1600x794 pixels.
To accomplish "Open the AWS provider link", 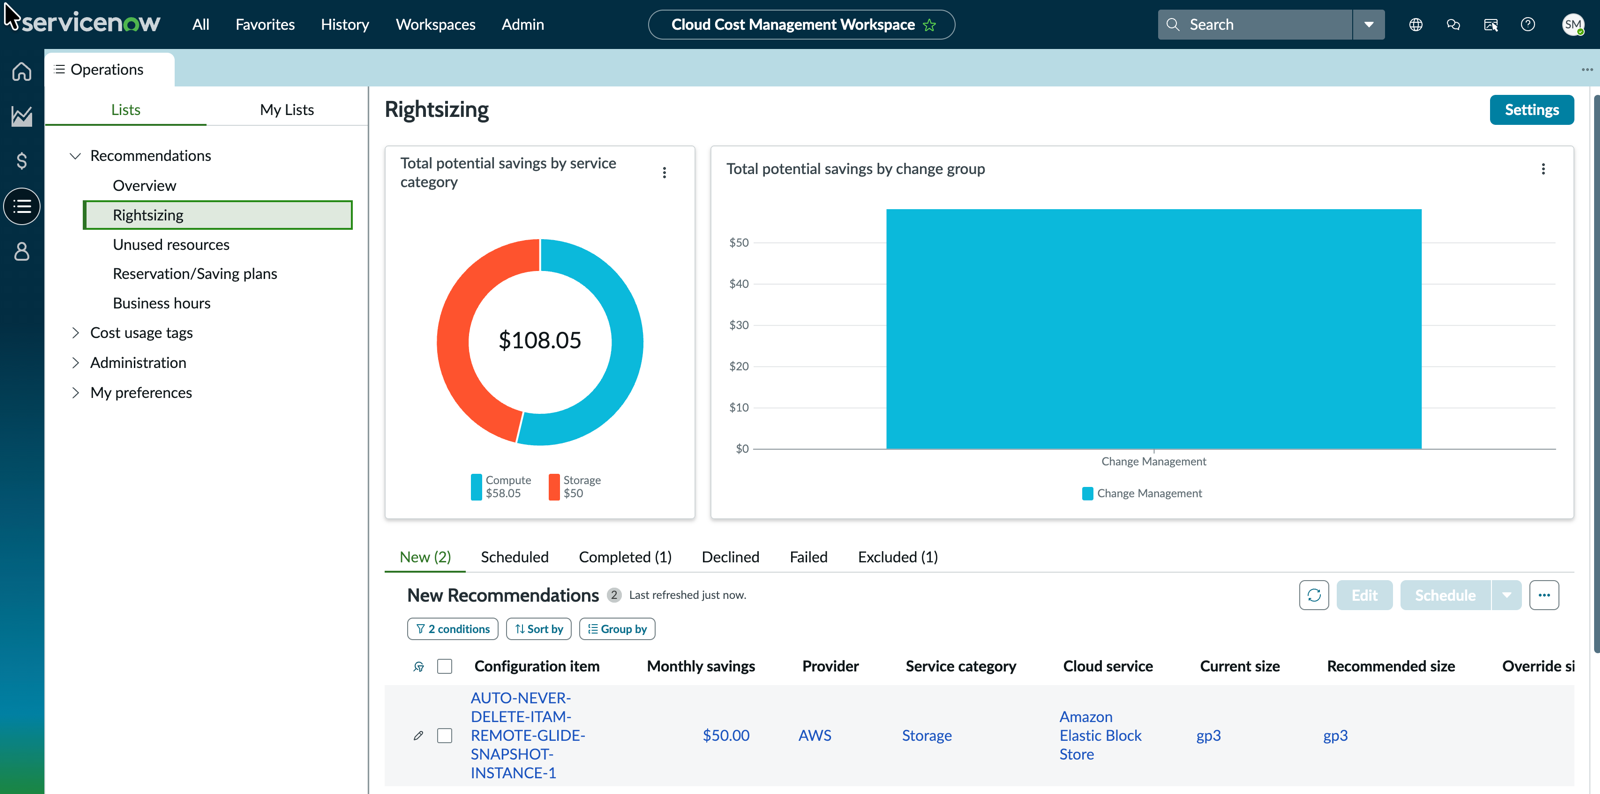I will 815,736.
